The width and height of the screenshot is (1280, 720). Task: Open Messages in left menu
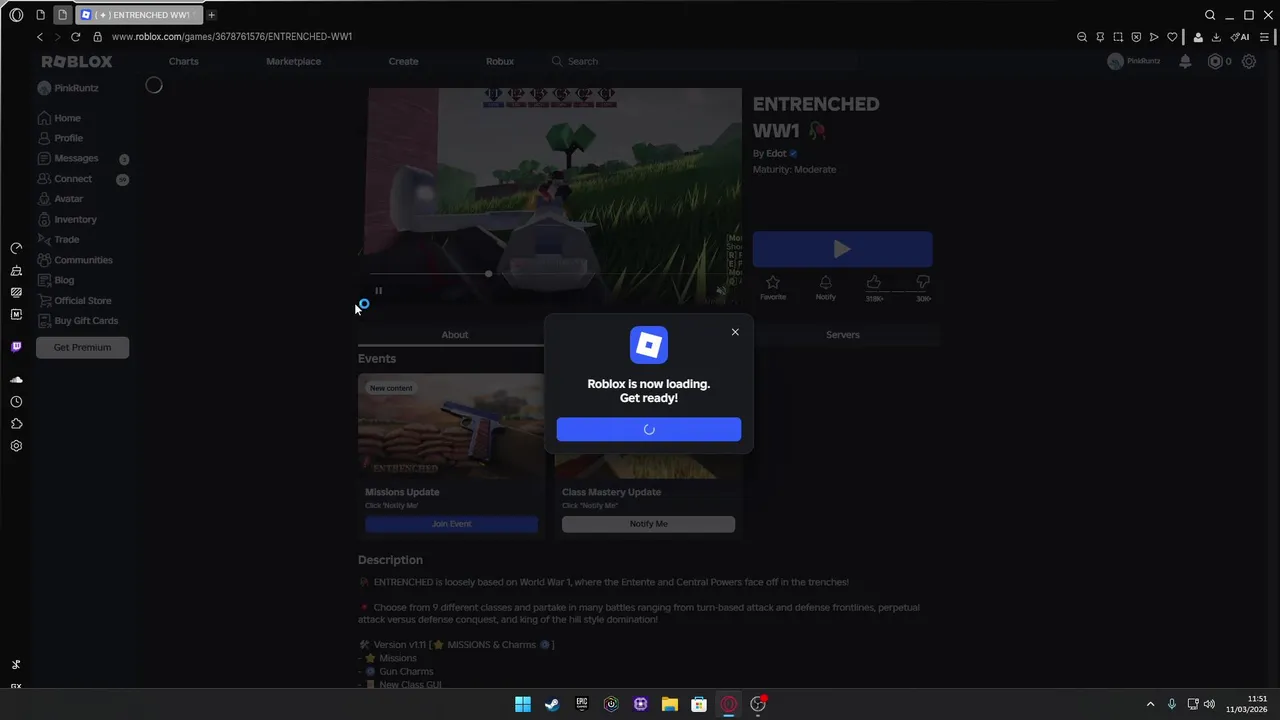(68, 158)
